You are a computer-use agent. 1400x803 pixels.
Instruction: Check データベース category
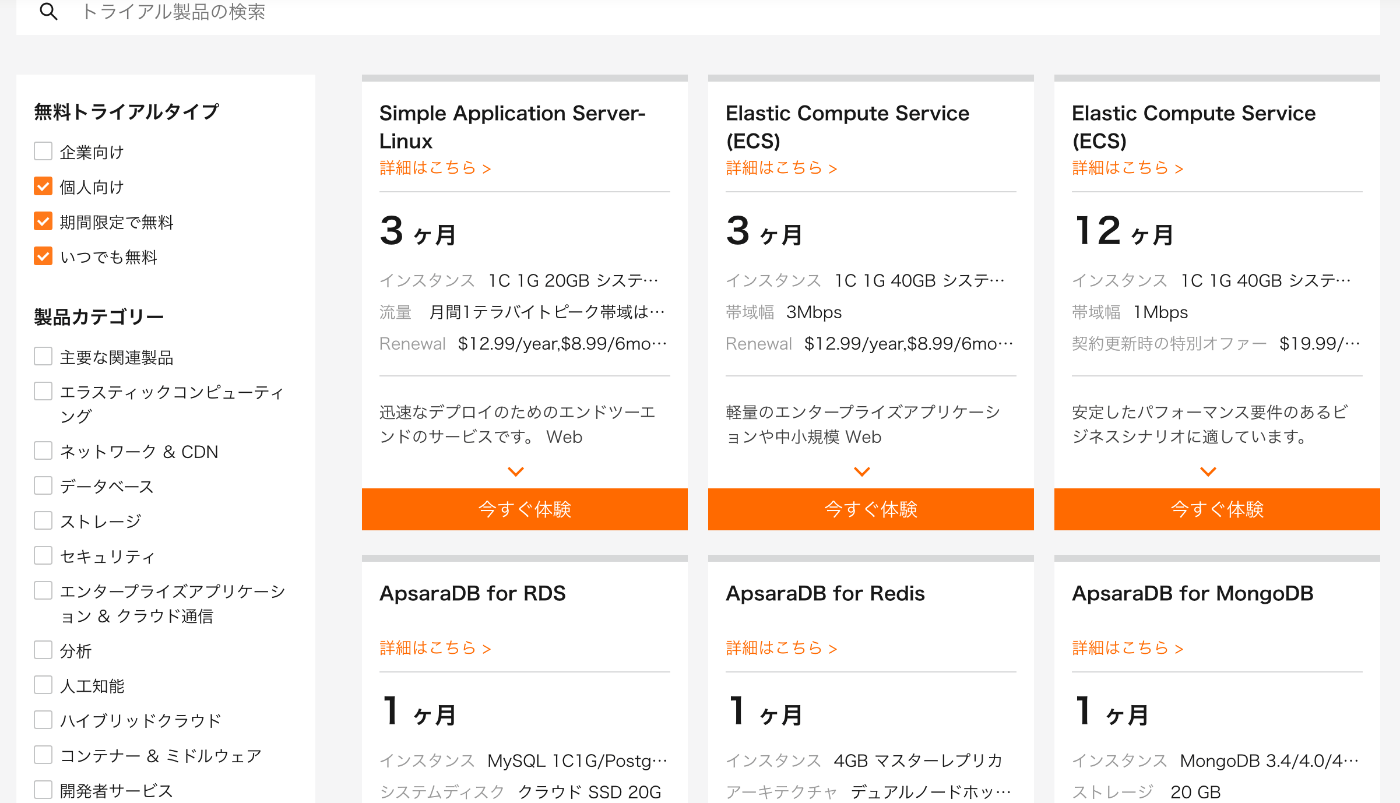pos(43,485)
